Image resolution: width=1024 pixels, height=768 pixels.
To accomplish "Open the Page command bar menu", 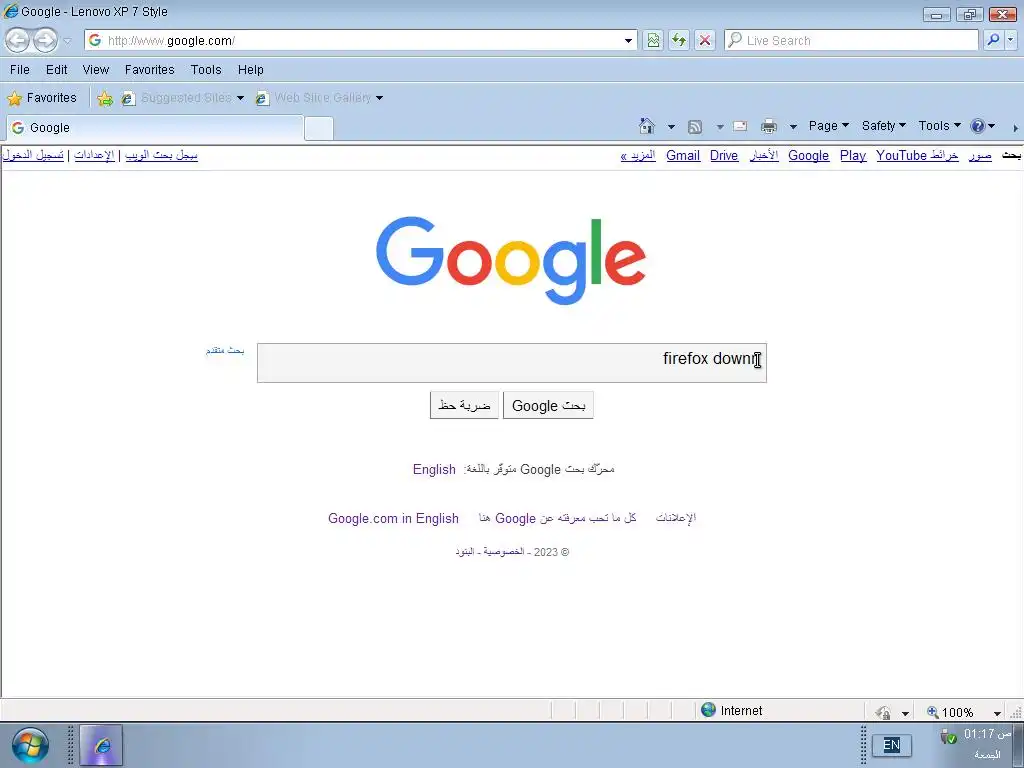I will click(829, 125).
